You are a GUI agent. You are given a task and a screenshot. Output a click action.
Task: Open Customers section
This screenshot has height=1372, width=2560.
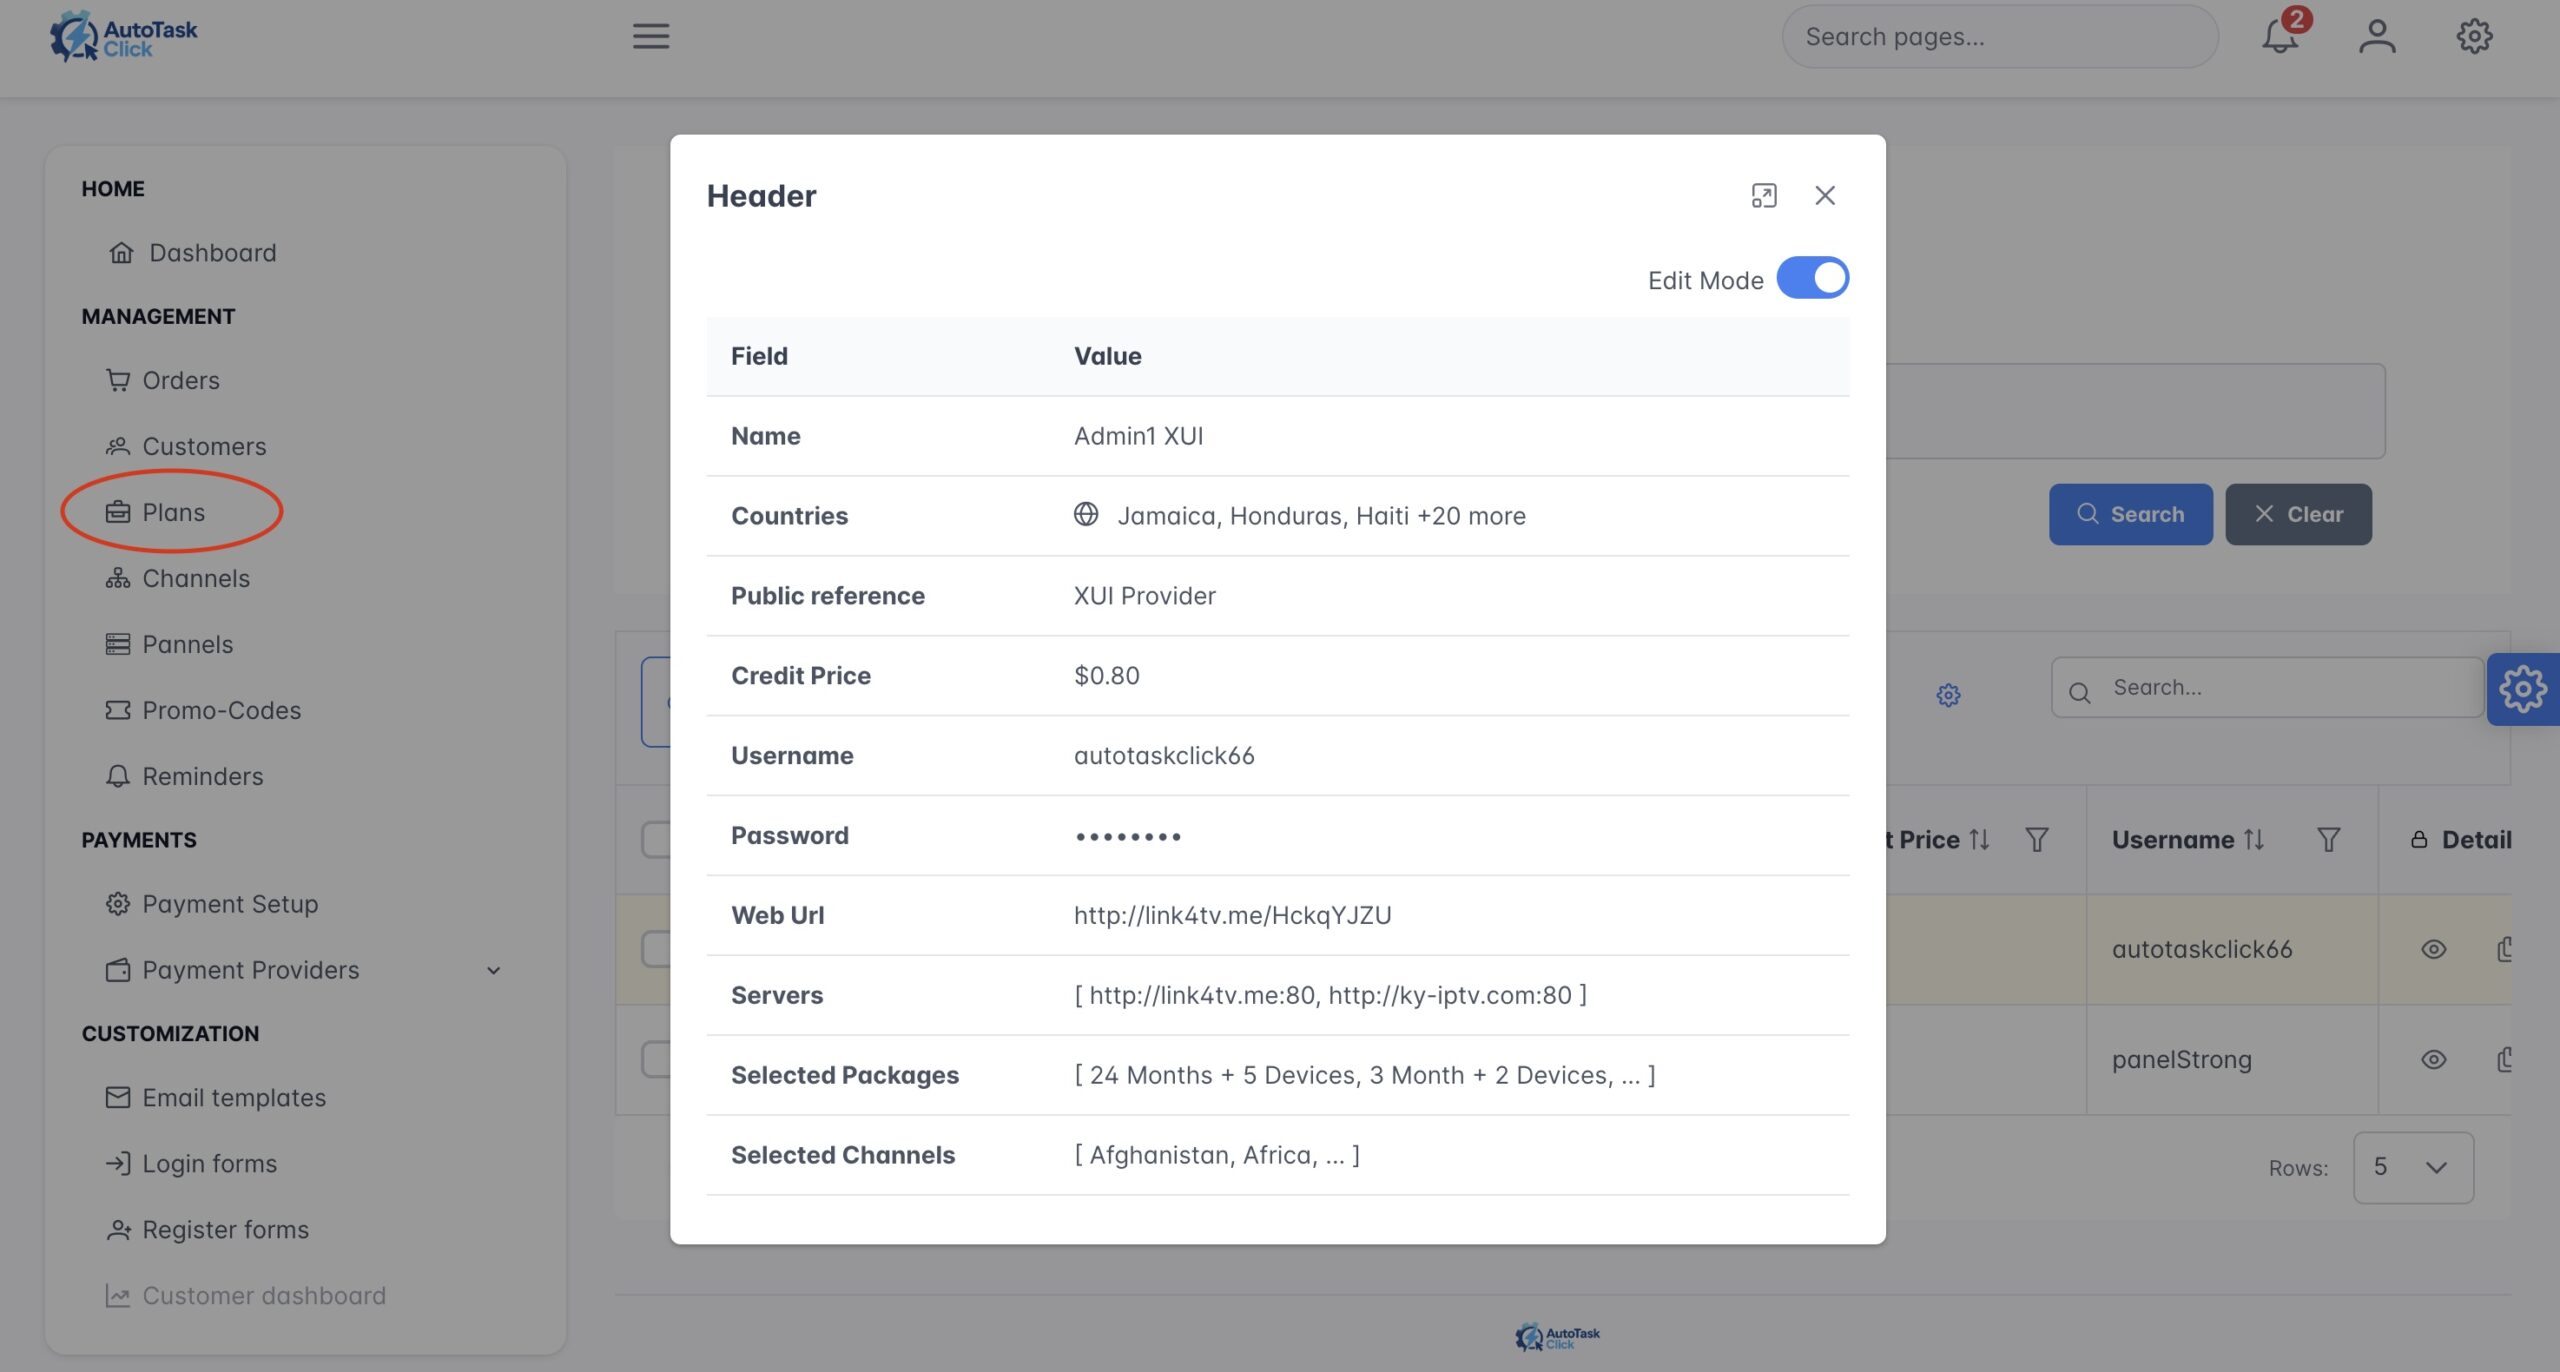pos(186,447)
